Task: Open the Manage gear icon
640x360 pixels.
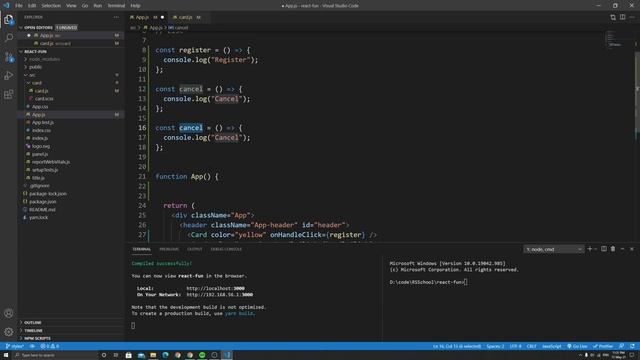Action: tap(9, 331)
